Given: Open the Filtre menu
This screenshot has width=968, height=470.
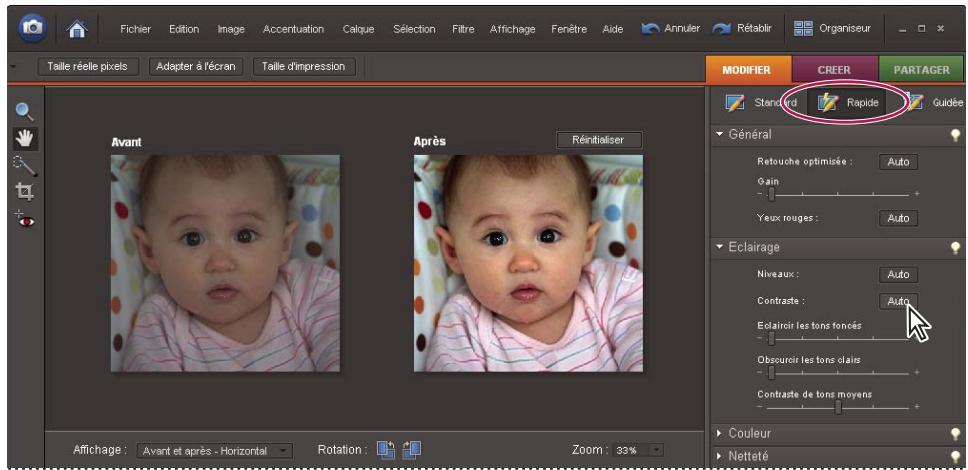Looking at the screenshot, I should click(x=463, y=29).
